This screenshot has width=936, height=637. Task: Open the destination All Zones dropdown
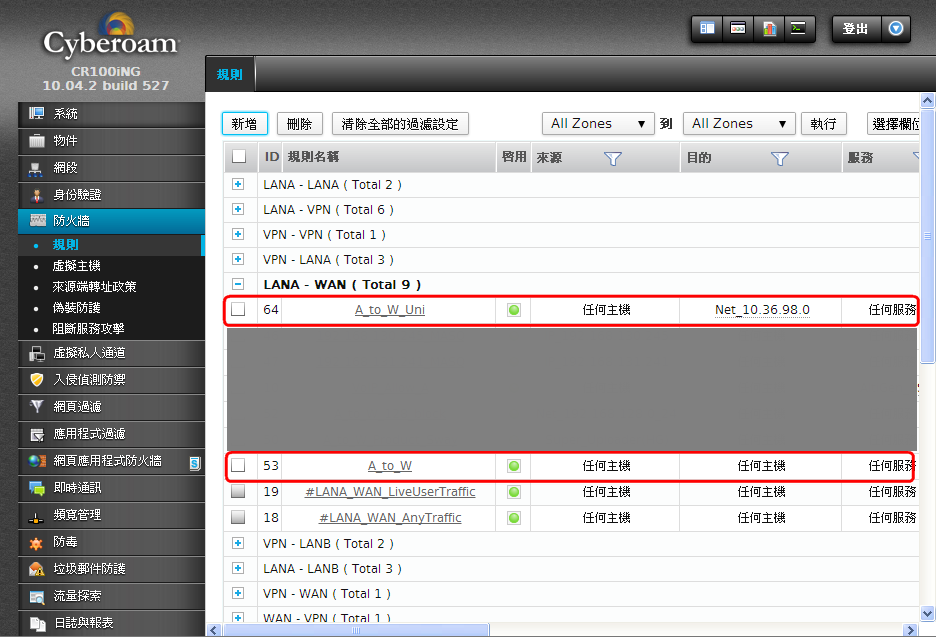739,124
